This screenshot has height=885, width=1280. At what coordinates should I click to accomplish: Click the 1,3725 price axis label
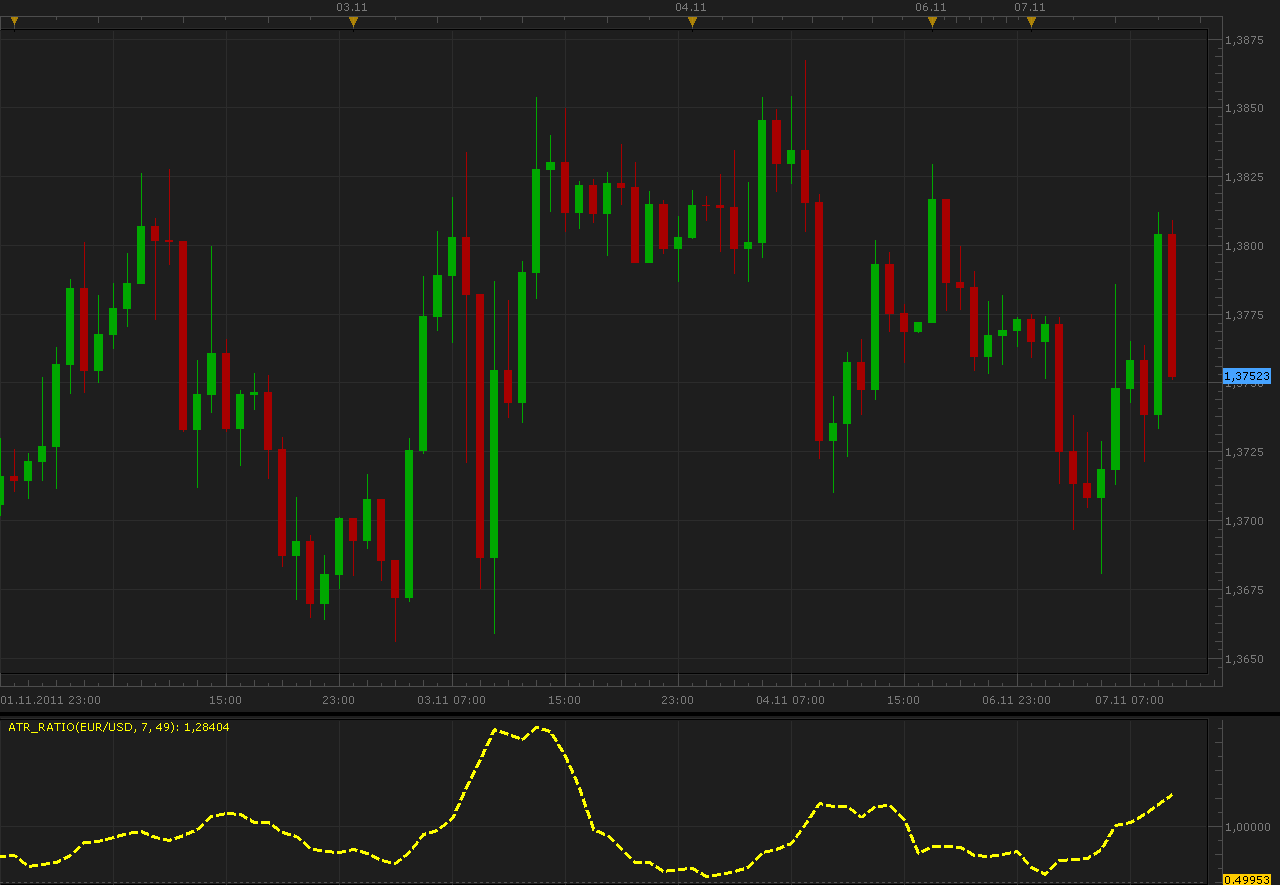point(1245,452)
